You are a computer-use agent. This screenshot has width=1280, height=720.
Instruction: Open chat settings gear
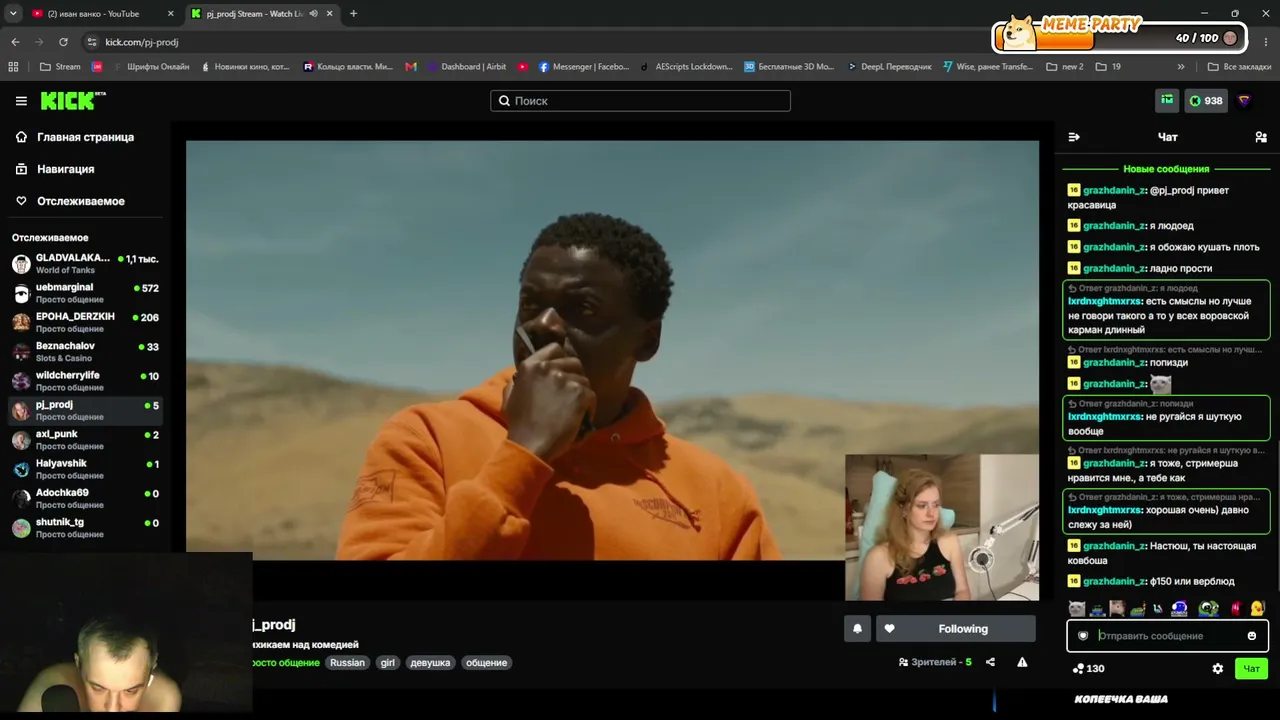(1217, 669)
